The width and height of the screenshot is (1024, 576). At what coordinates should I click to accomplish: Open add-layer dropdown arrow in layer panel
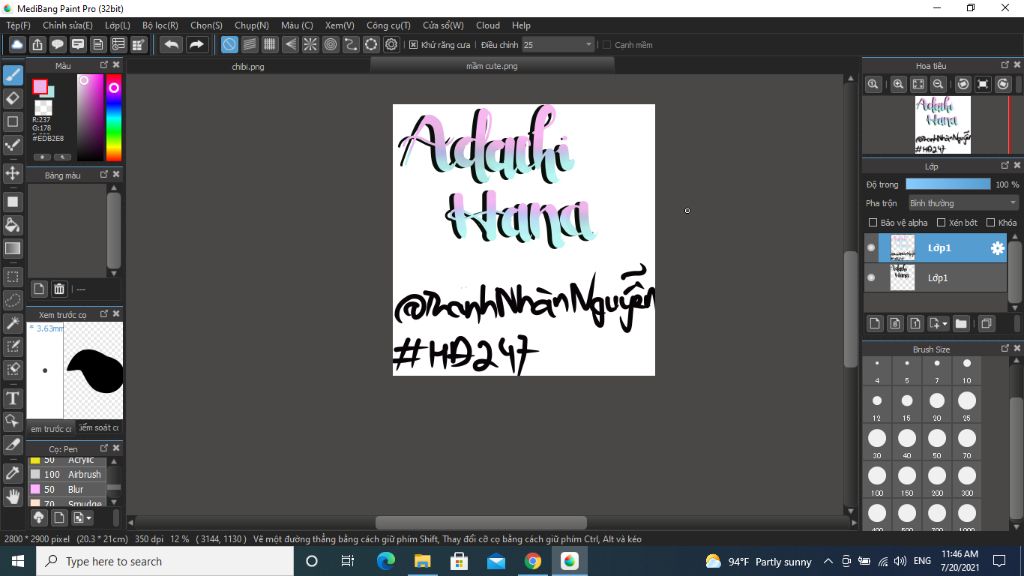click(944, 324)
